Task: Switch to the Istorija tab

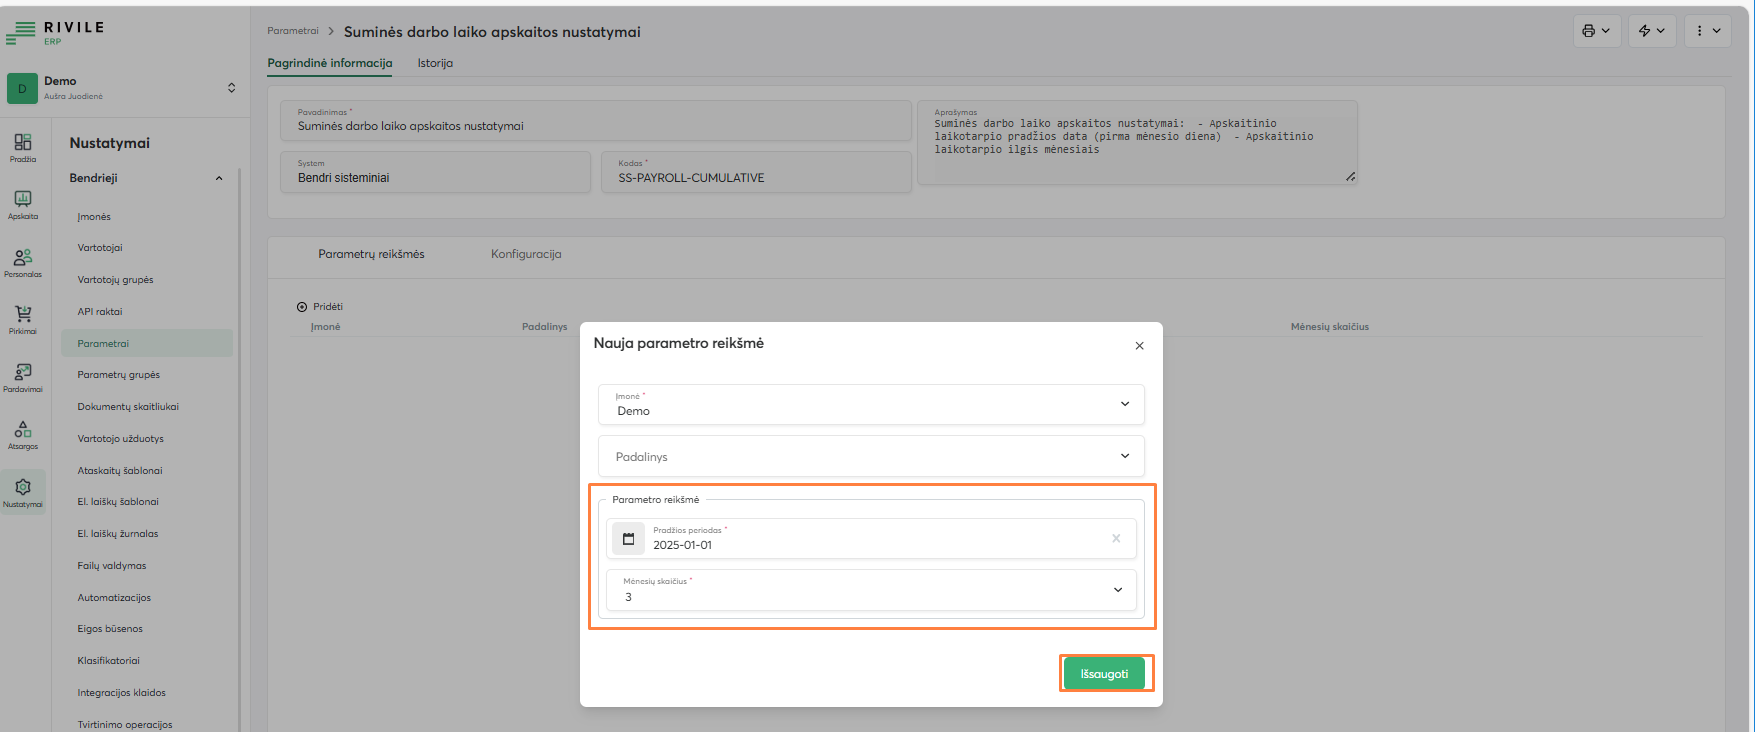Action: (x=435, y=63)
